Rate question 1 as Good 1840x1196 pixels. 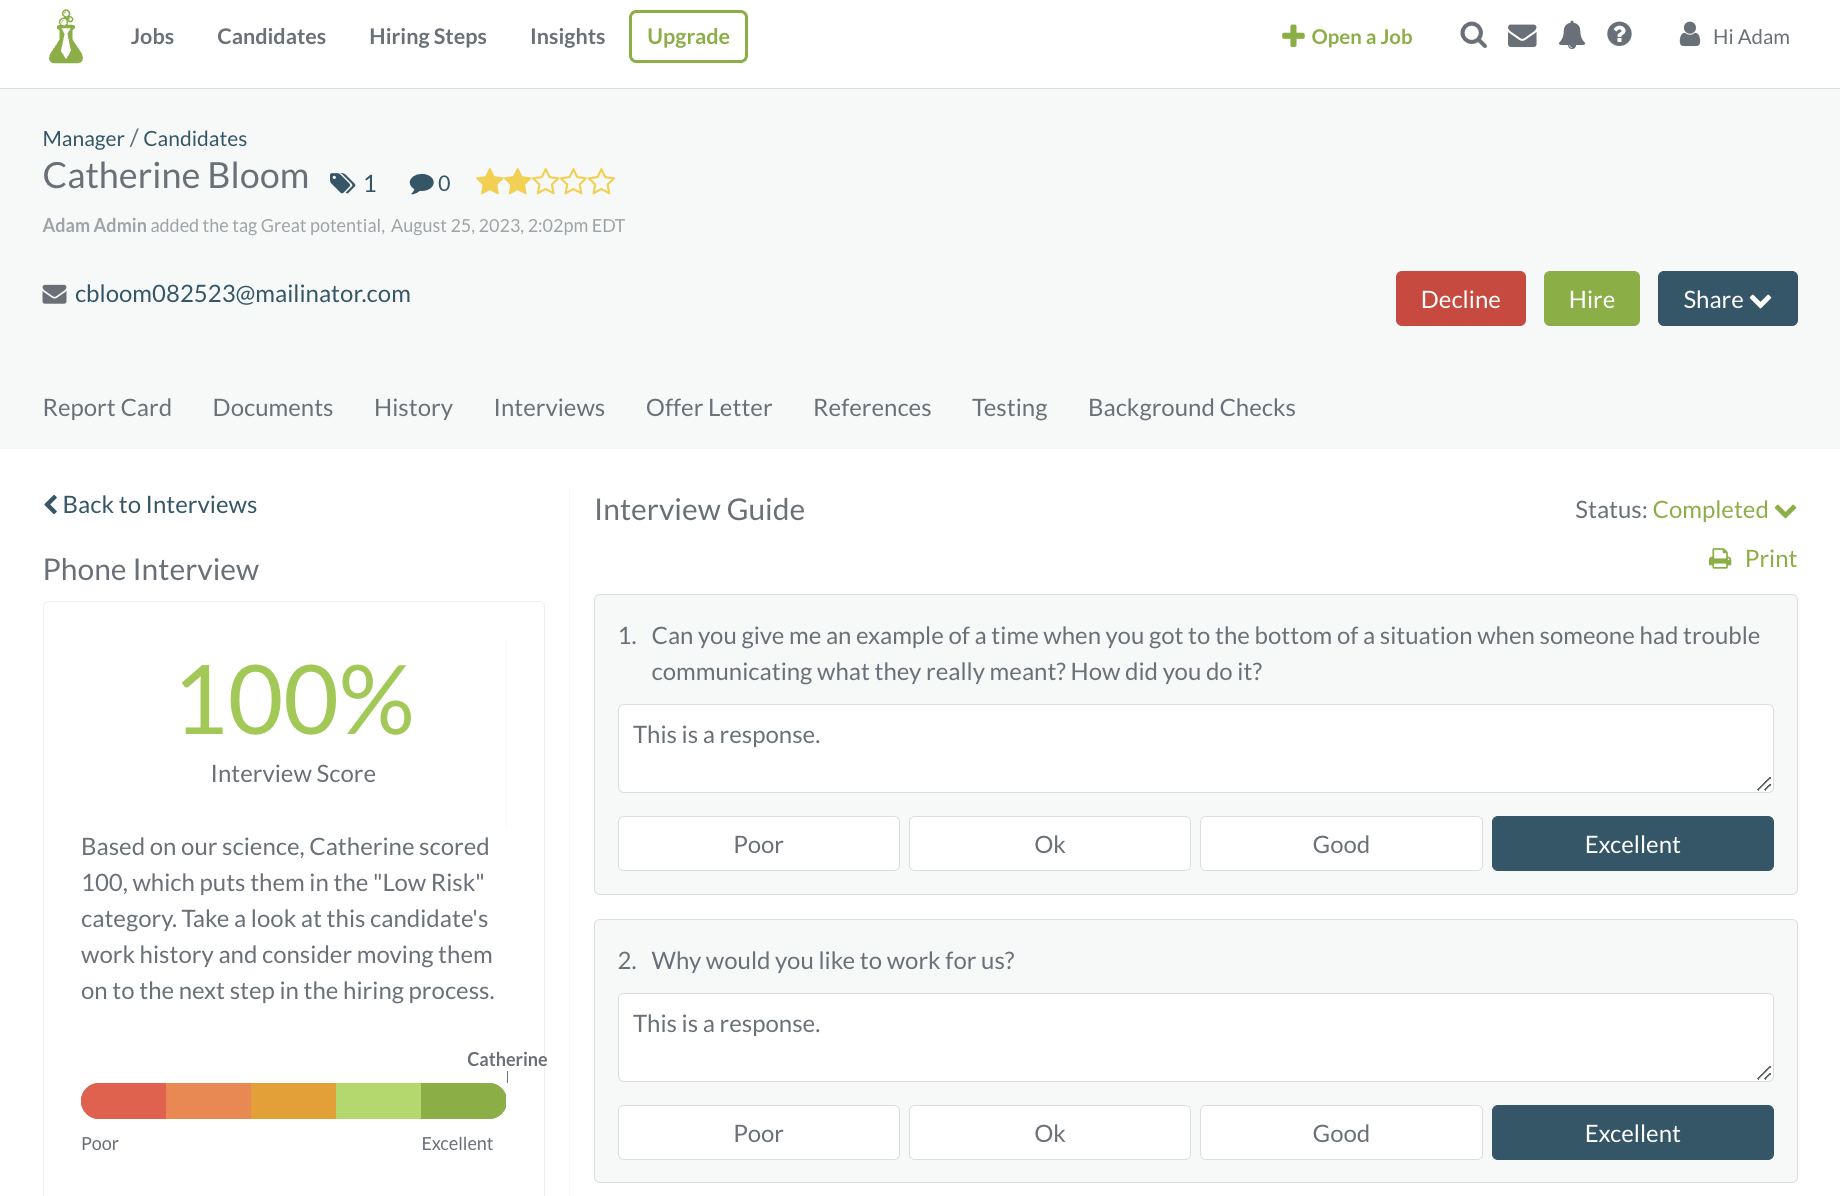coord(1340,843)
